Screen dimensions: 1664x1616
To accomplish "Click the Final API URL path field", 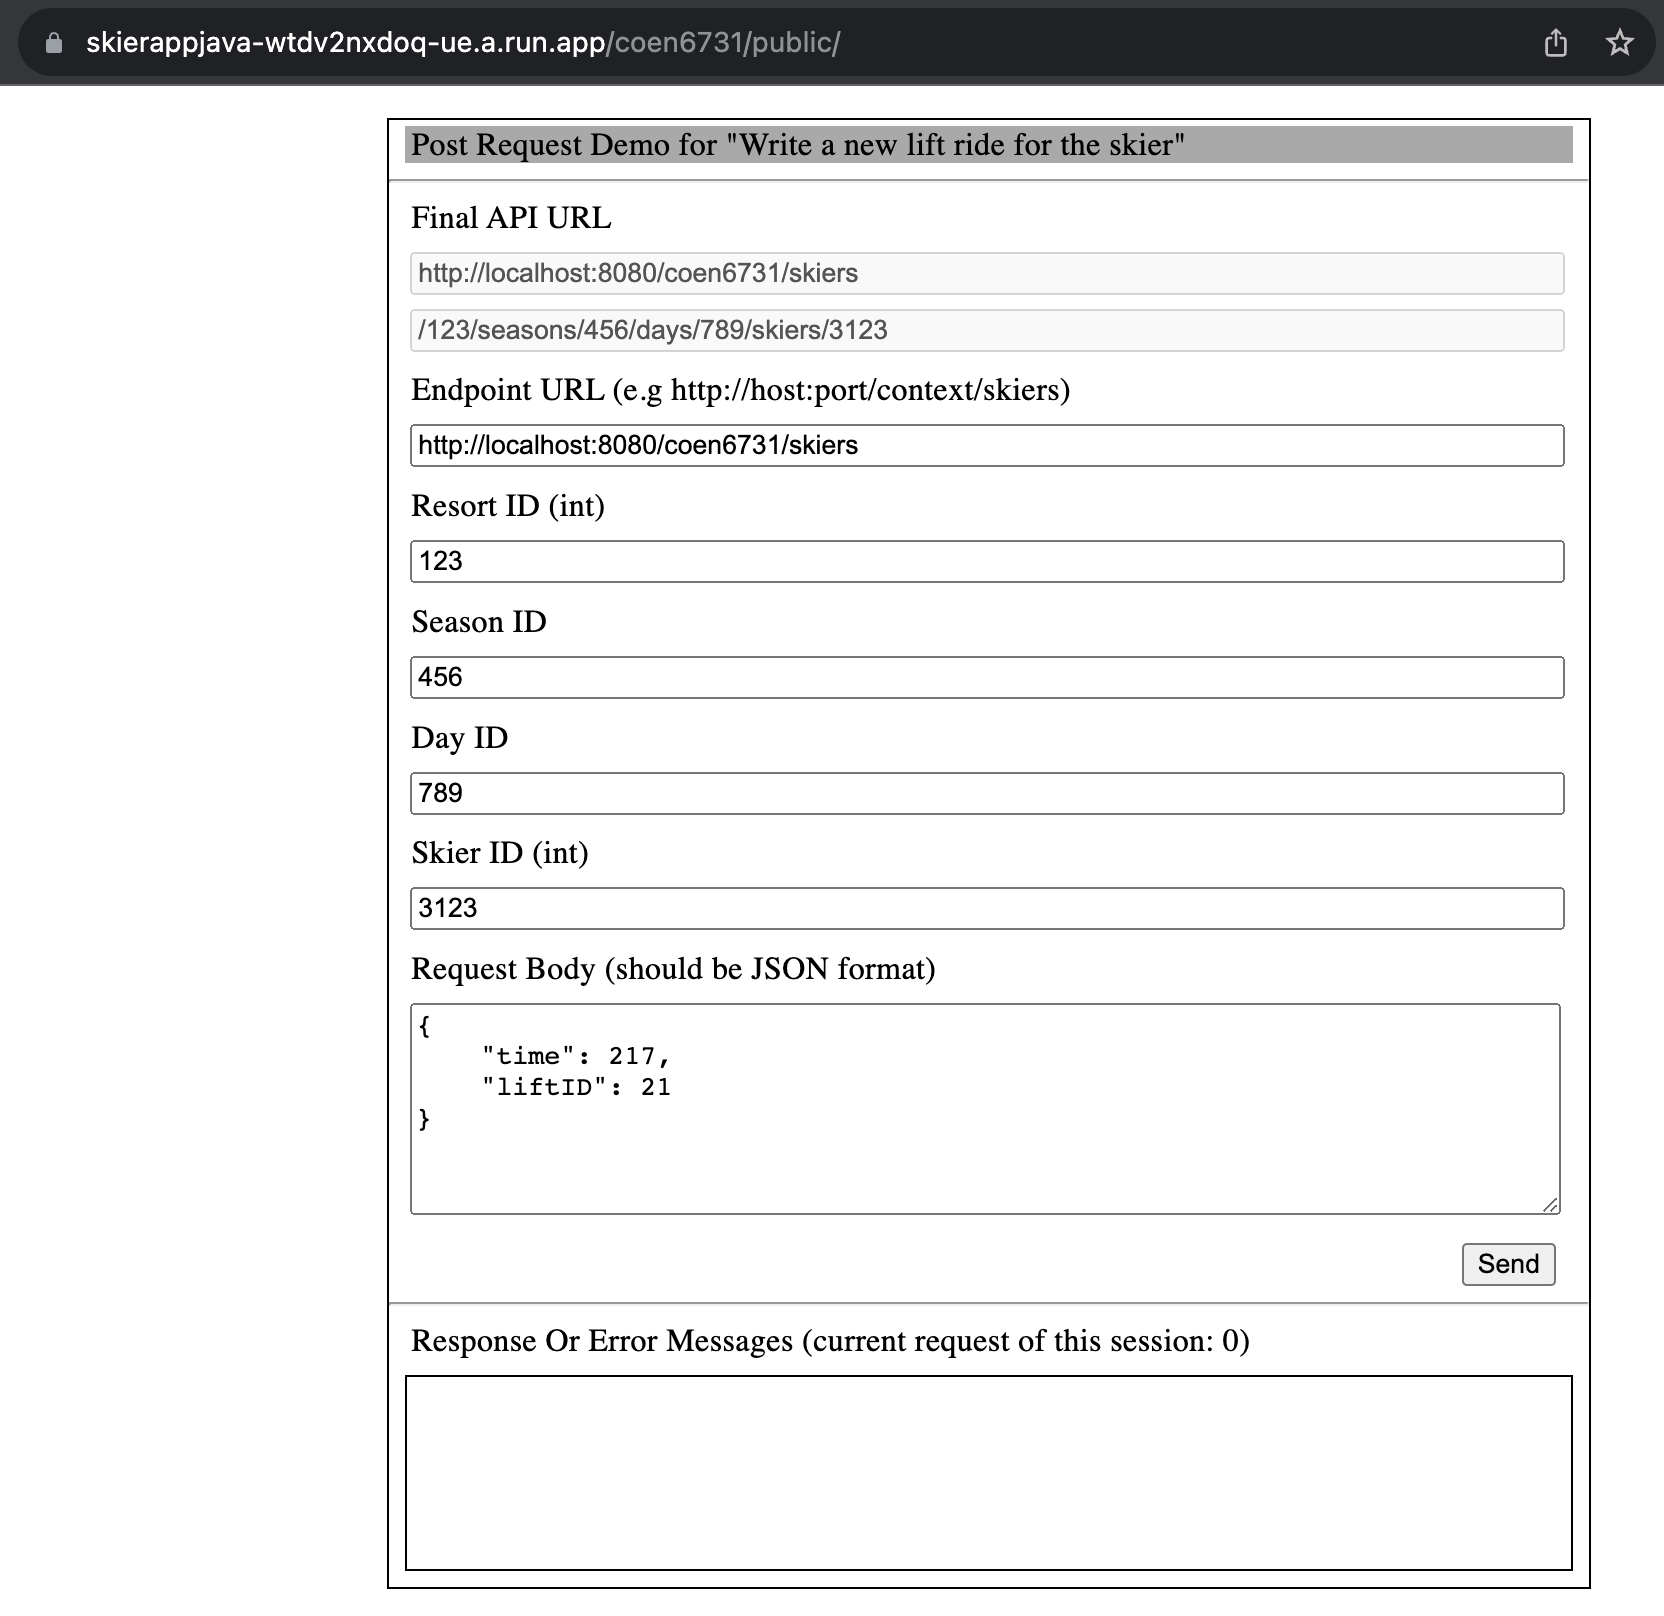I will pyautogui.click(x=987, y=330).
